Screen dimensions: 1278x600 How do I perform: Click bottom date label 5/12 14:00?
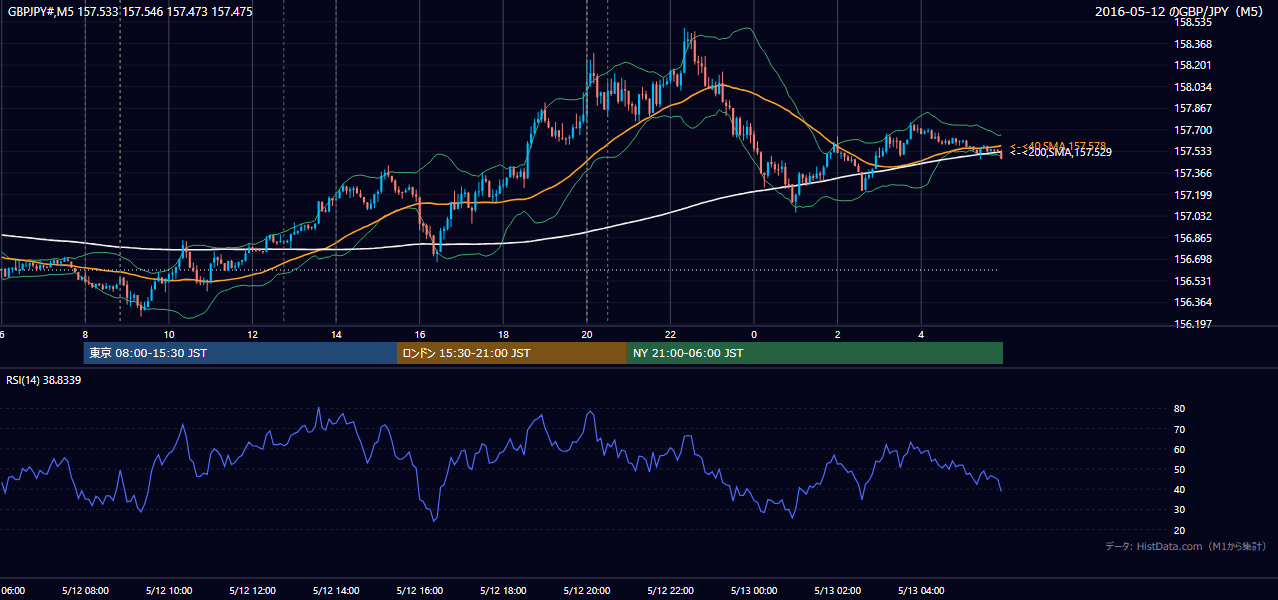337,591
